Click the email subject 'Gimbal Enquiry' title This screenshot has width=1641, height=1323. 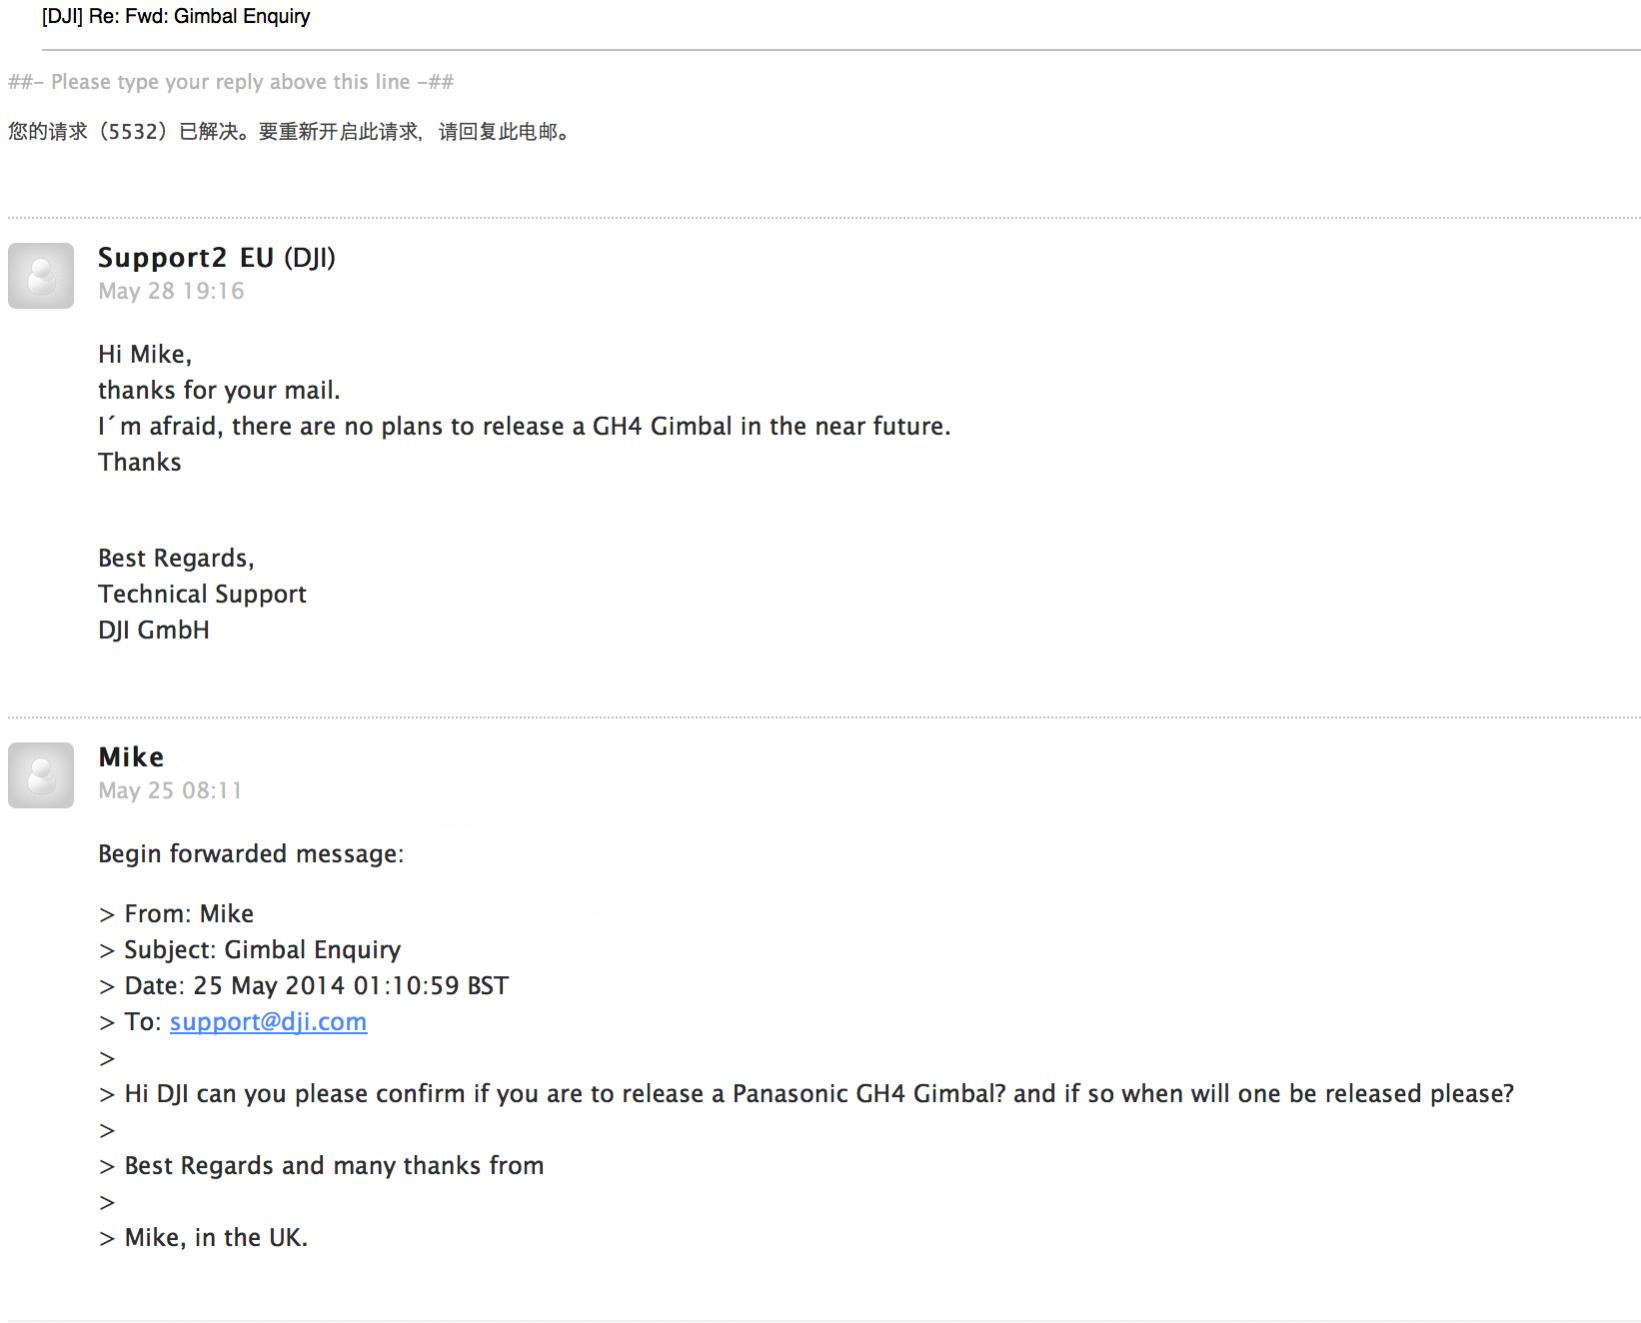pyautogui.click(x=176, y=16)
